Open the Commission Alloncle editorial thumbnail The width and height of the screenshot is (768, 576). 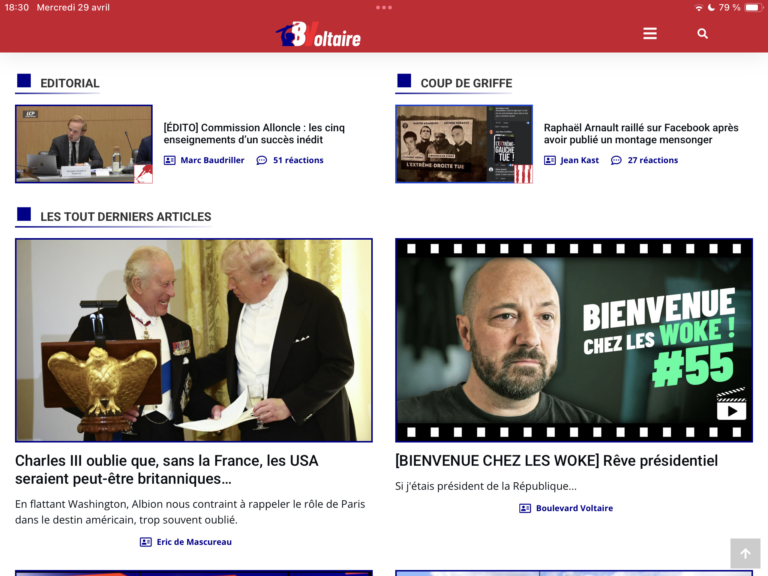coord(84,144)
